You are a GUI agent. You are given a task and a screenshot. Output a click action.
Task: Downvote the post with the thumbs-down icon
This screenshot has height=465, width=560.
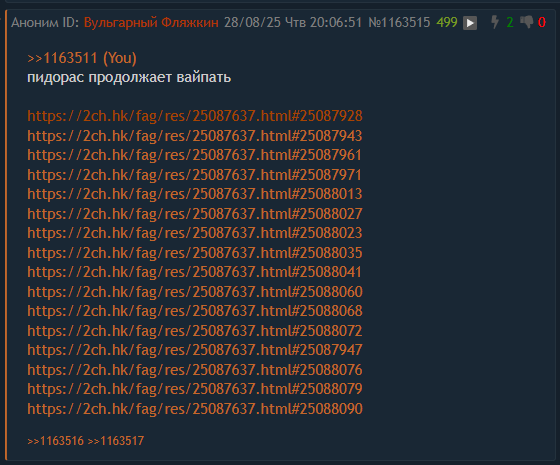tap(526, 22)
